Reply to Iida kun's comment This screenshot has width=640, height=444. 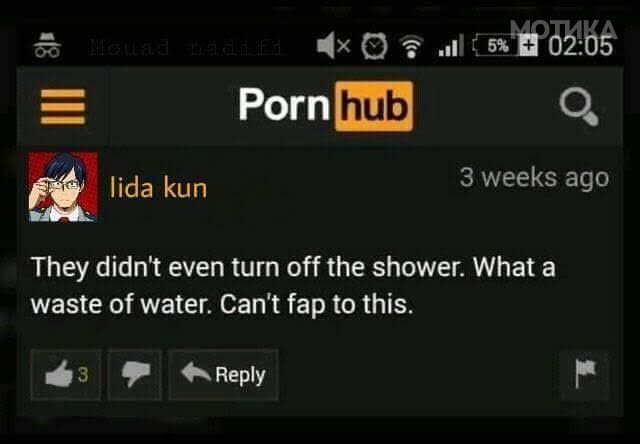pos(224,374)
